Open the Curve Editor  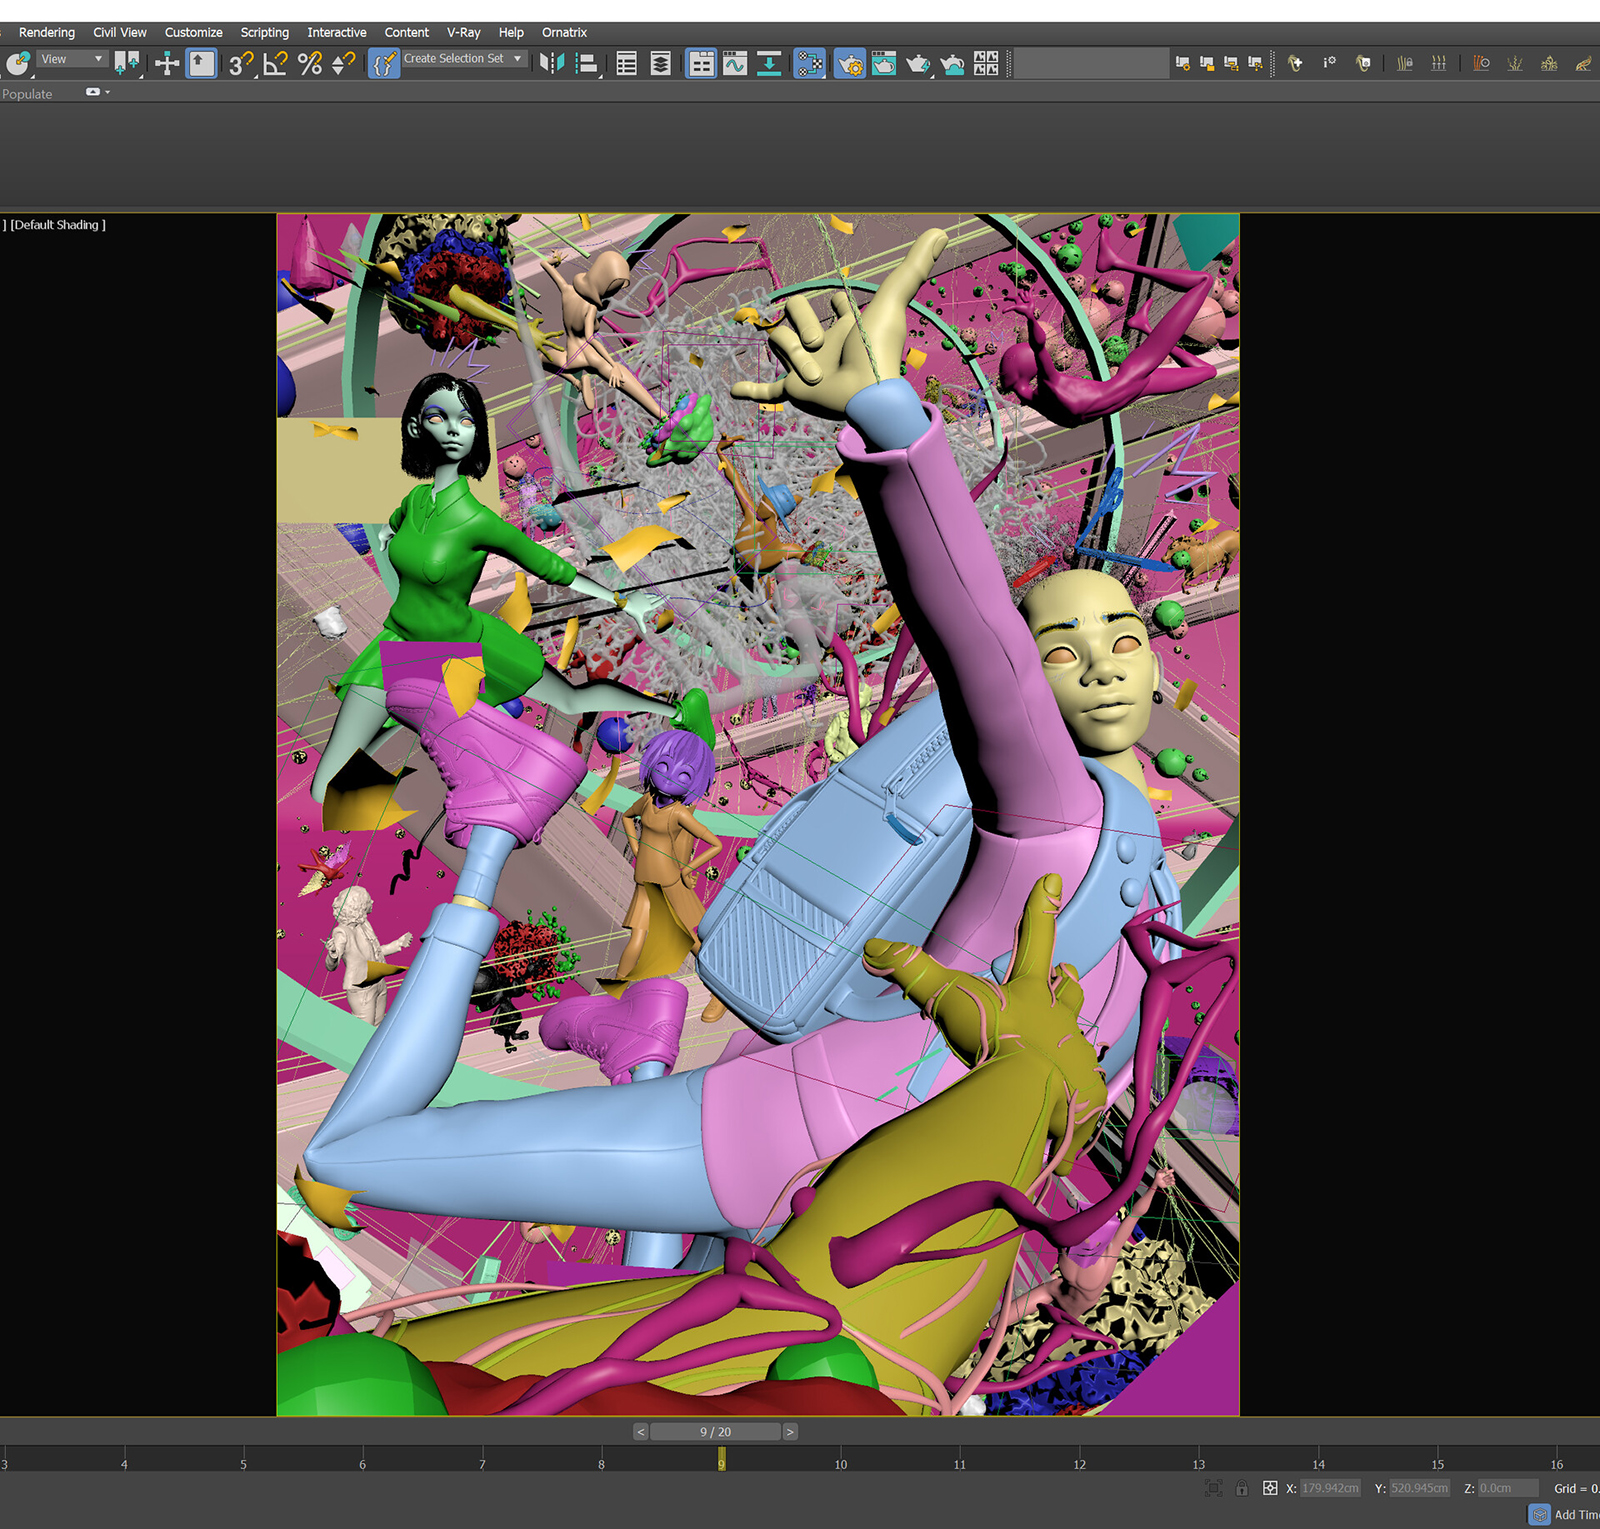pyautogui.click(x=735, y=64)
